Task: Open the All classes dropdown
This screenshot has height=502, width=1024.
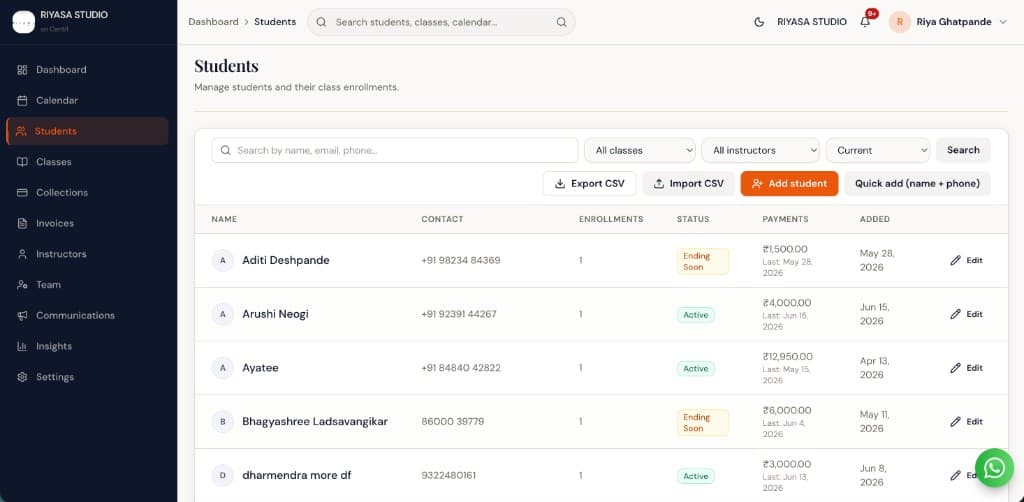Action: [640, 150]
